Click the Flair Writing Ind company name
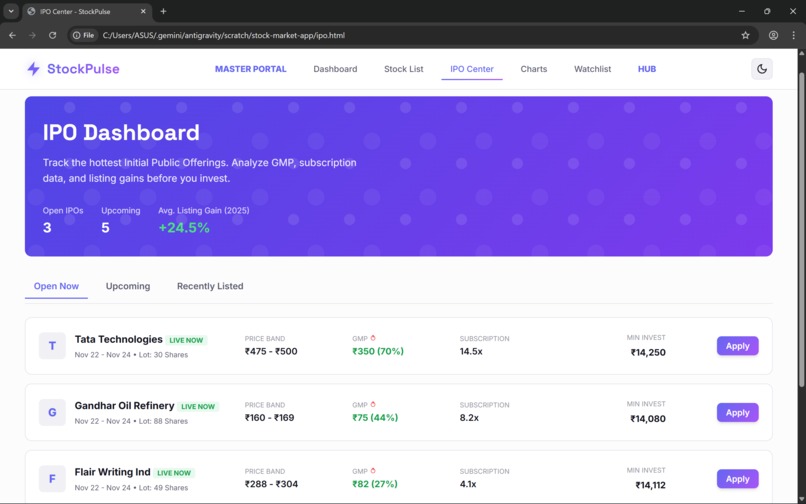The height and width of the screenshot is (504, 806). [113, 472]
